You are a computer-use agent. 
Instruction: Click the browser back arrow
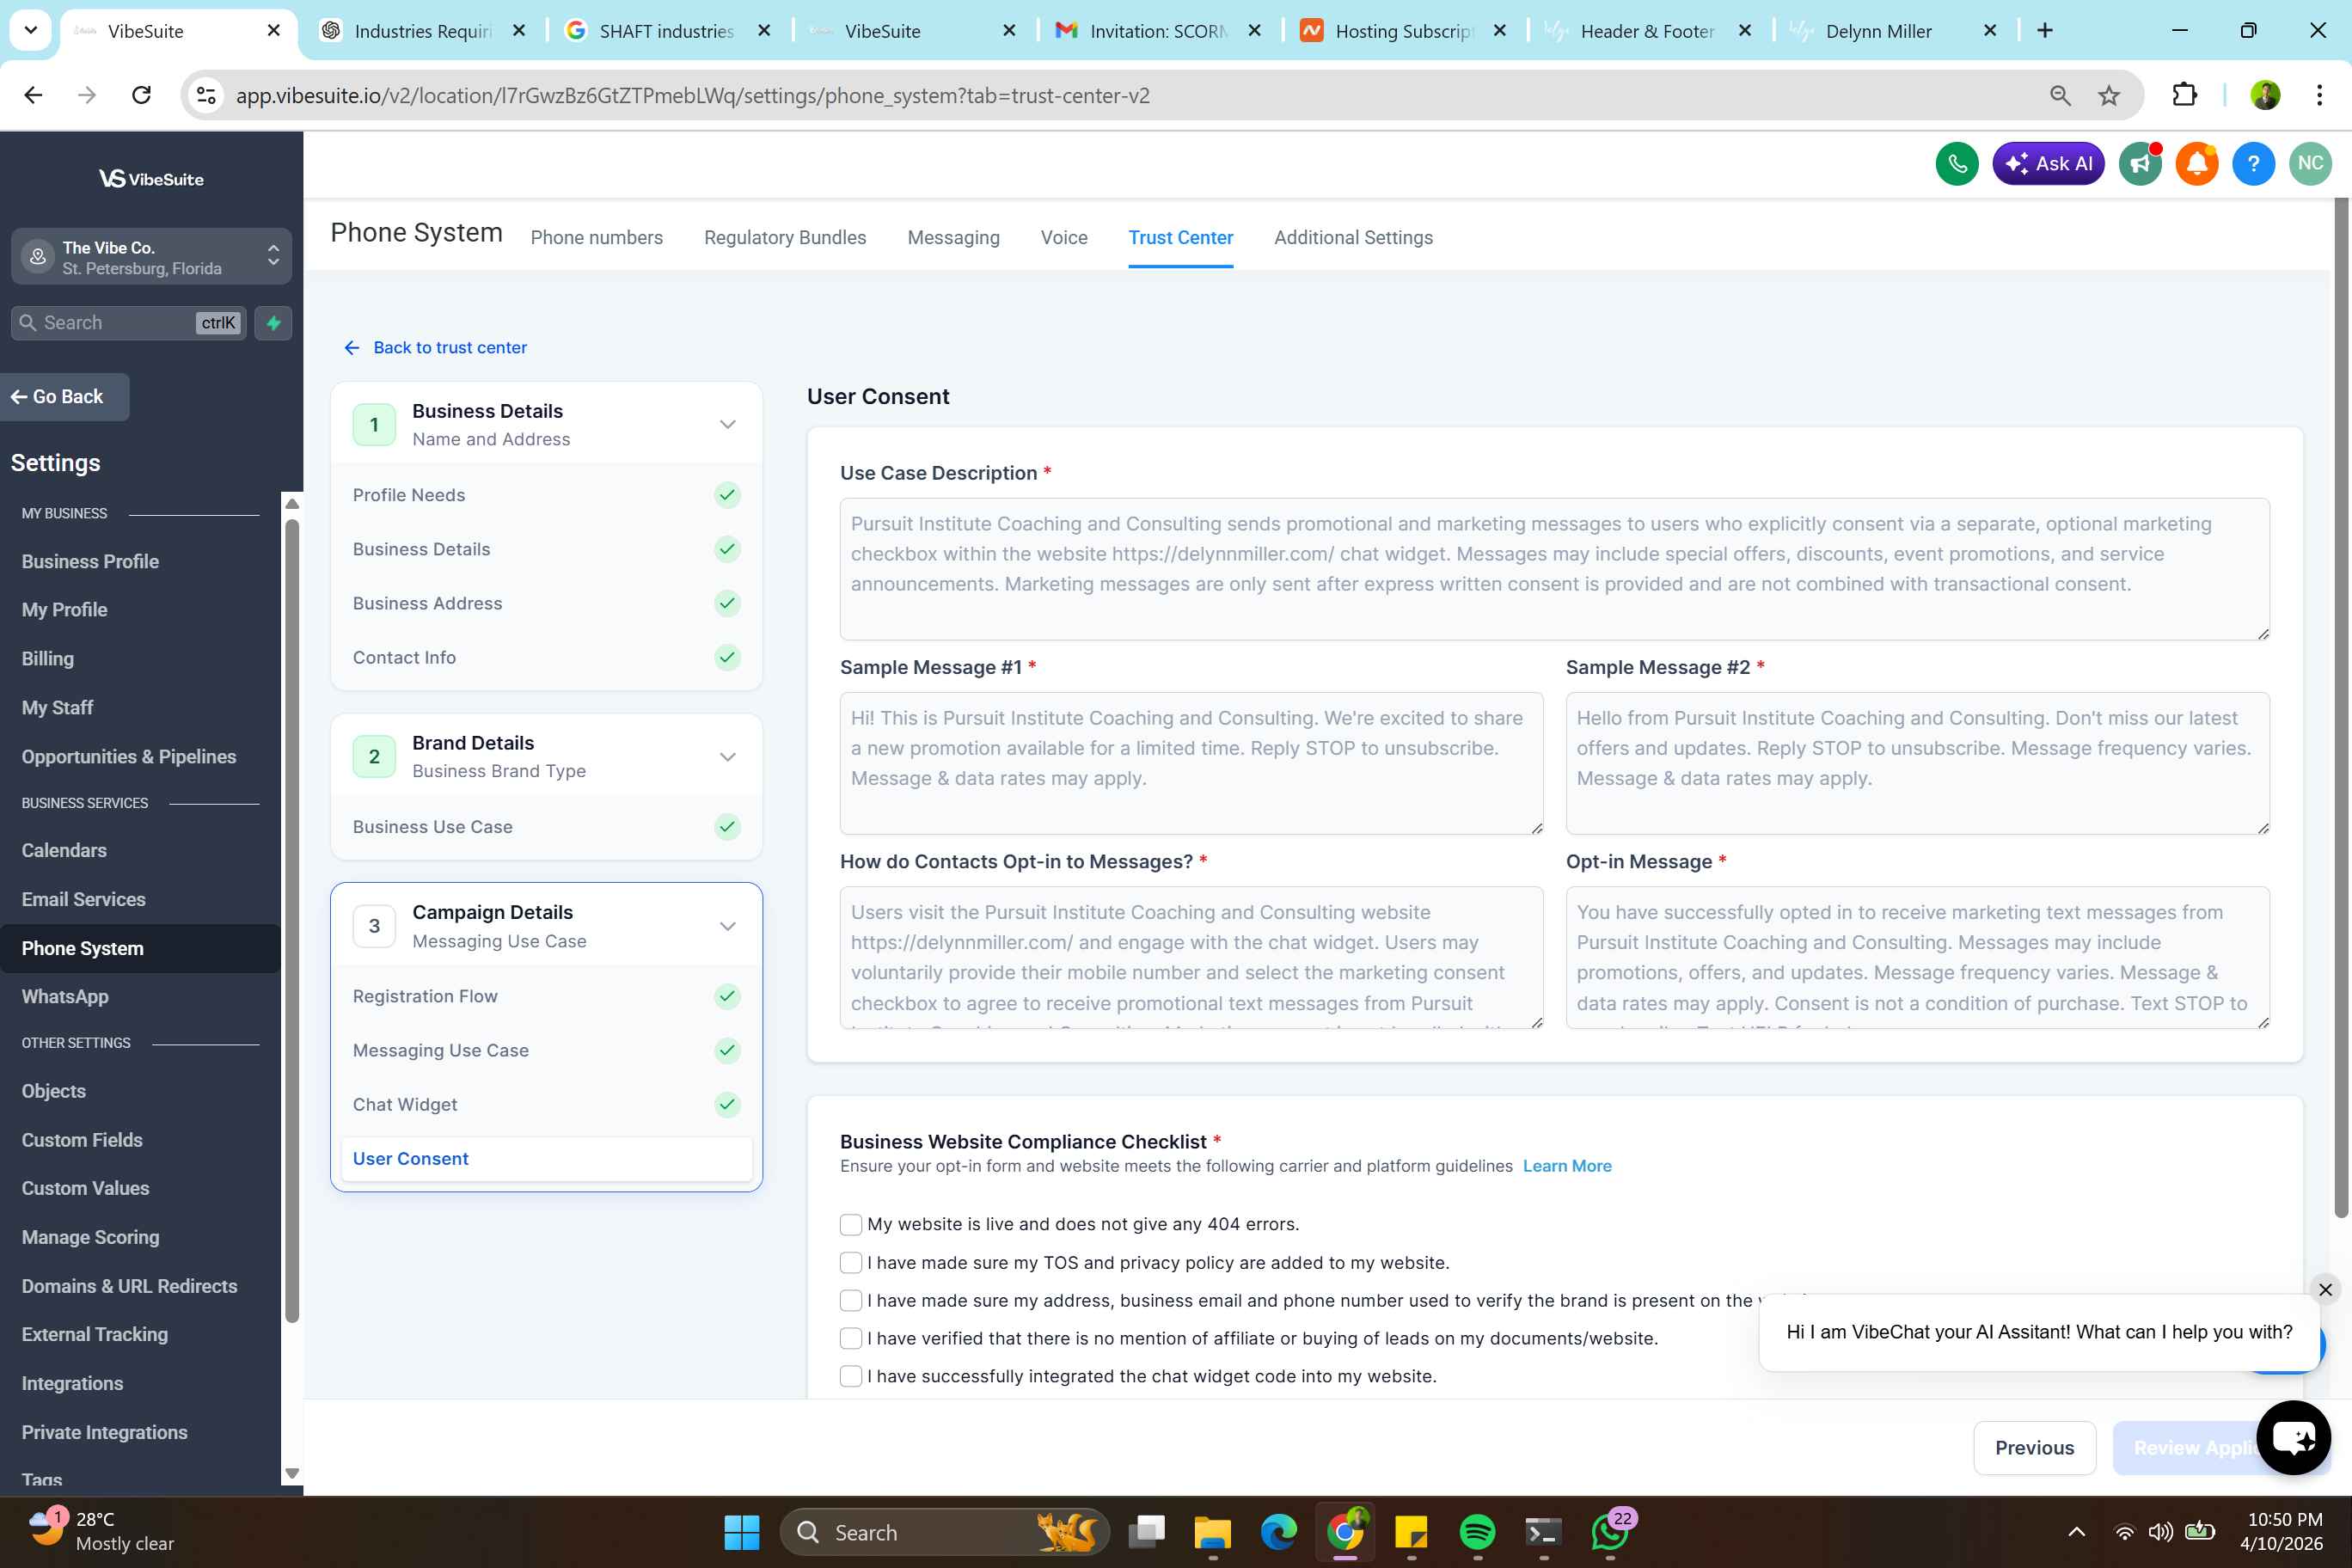(33, 95)
